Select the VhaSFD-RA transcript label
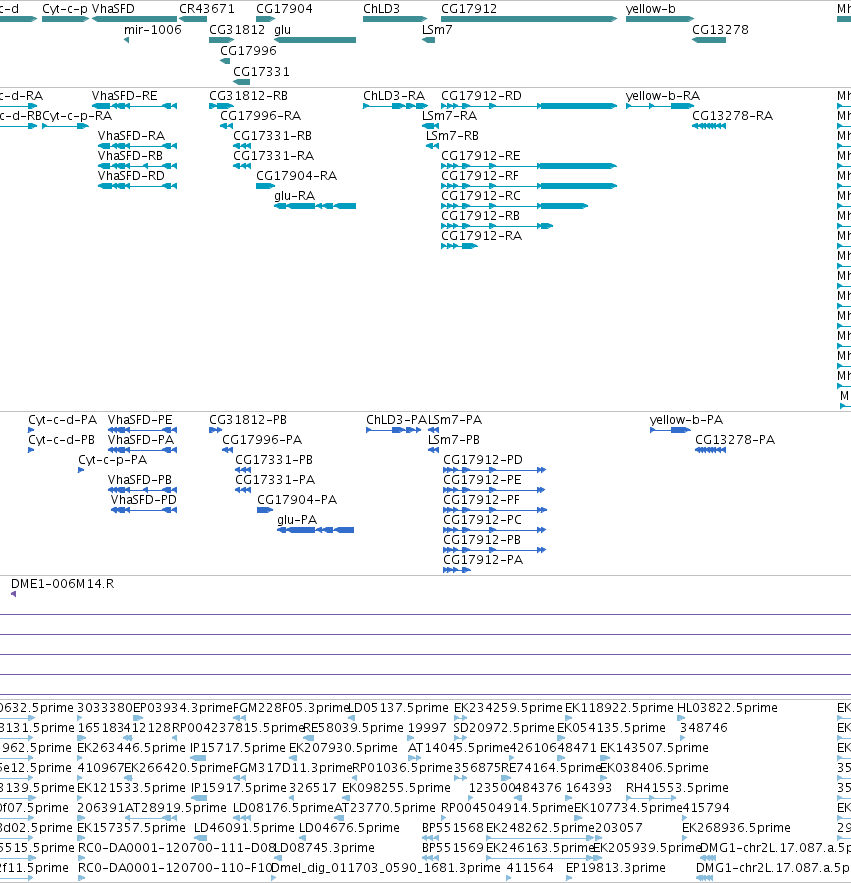Image resolution: width=851 pixels, height=883 pixels. pyautogui.click(x=131, y=136)
